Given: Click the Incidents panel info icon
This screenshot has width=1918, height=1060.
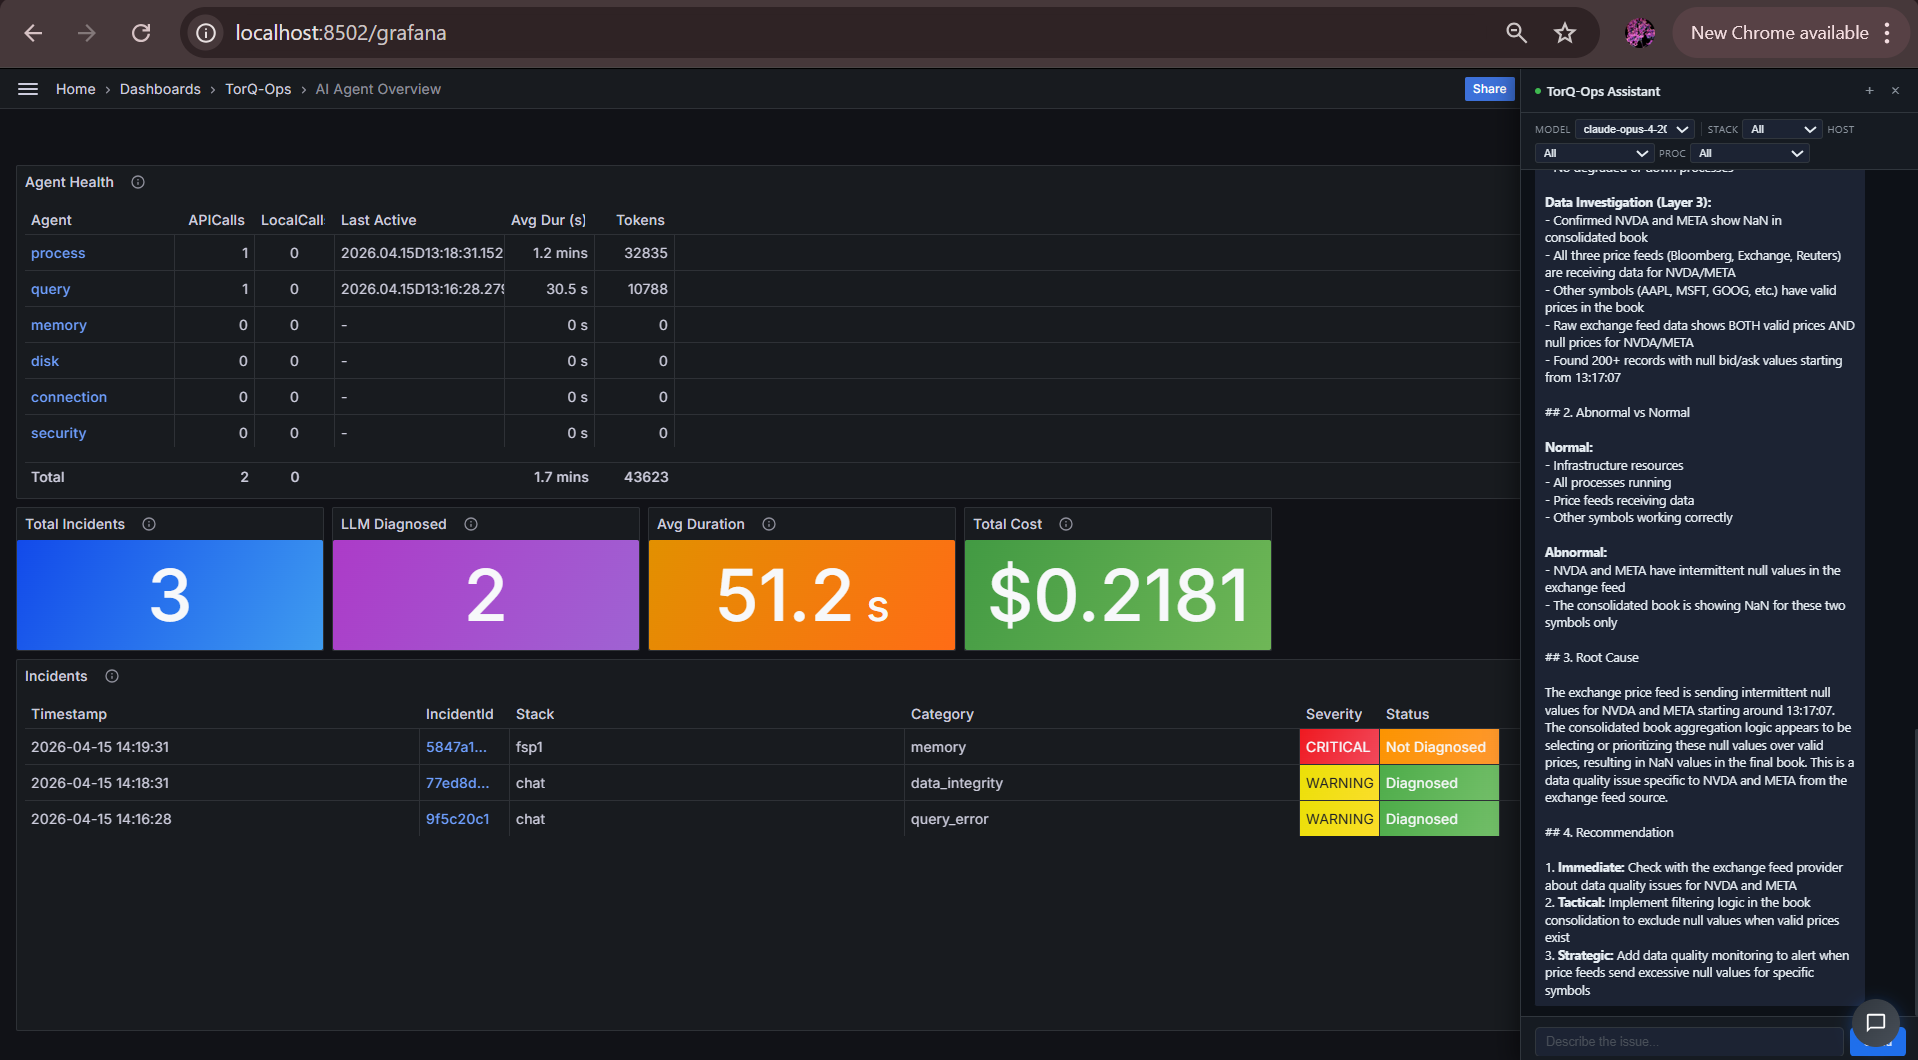Looking at the screenshot, I should 111,676.
